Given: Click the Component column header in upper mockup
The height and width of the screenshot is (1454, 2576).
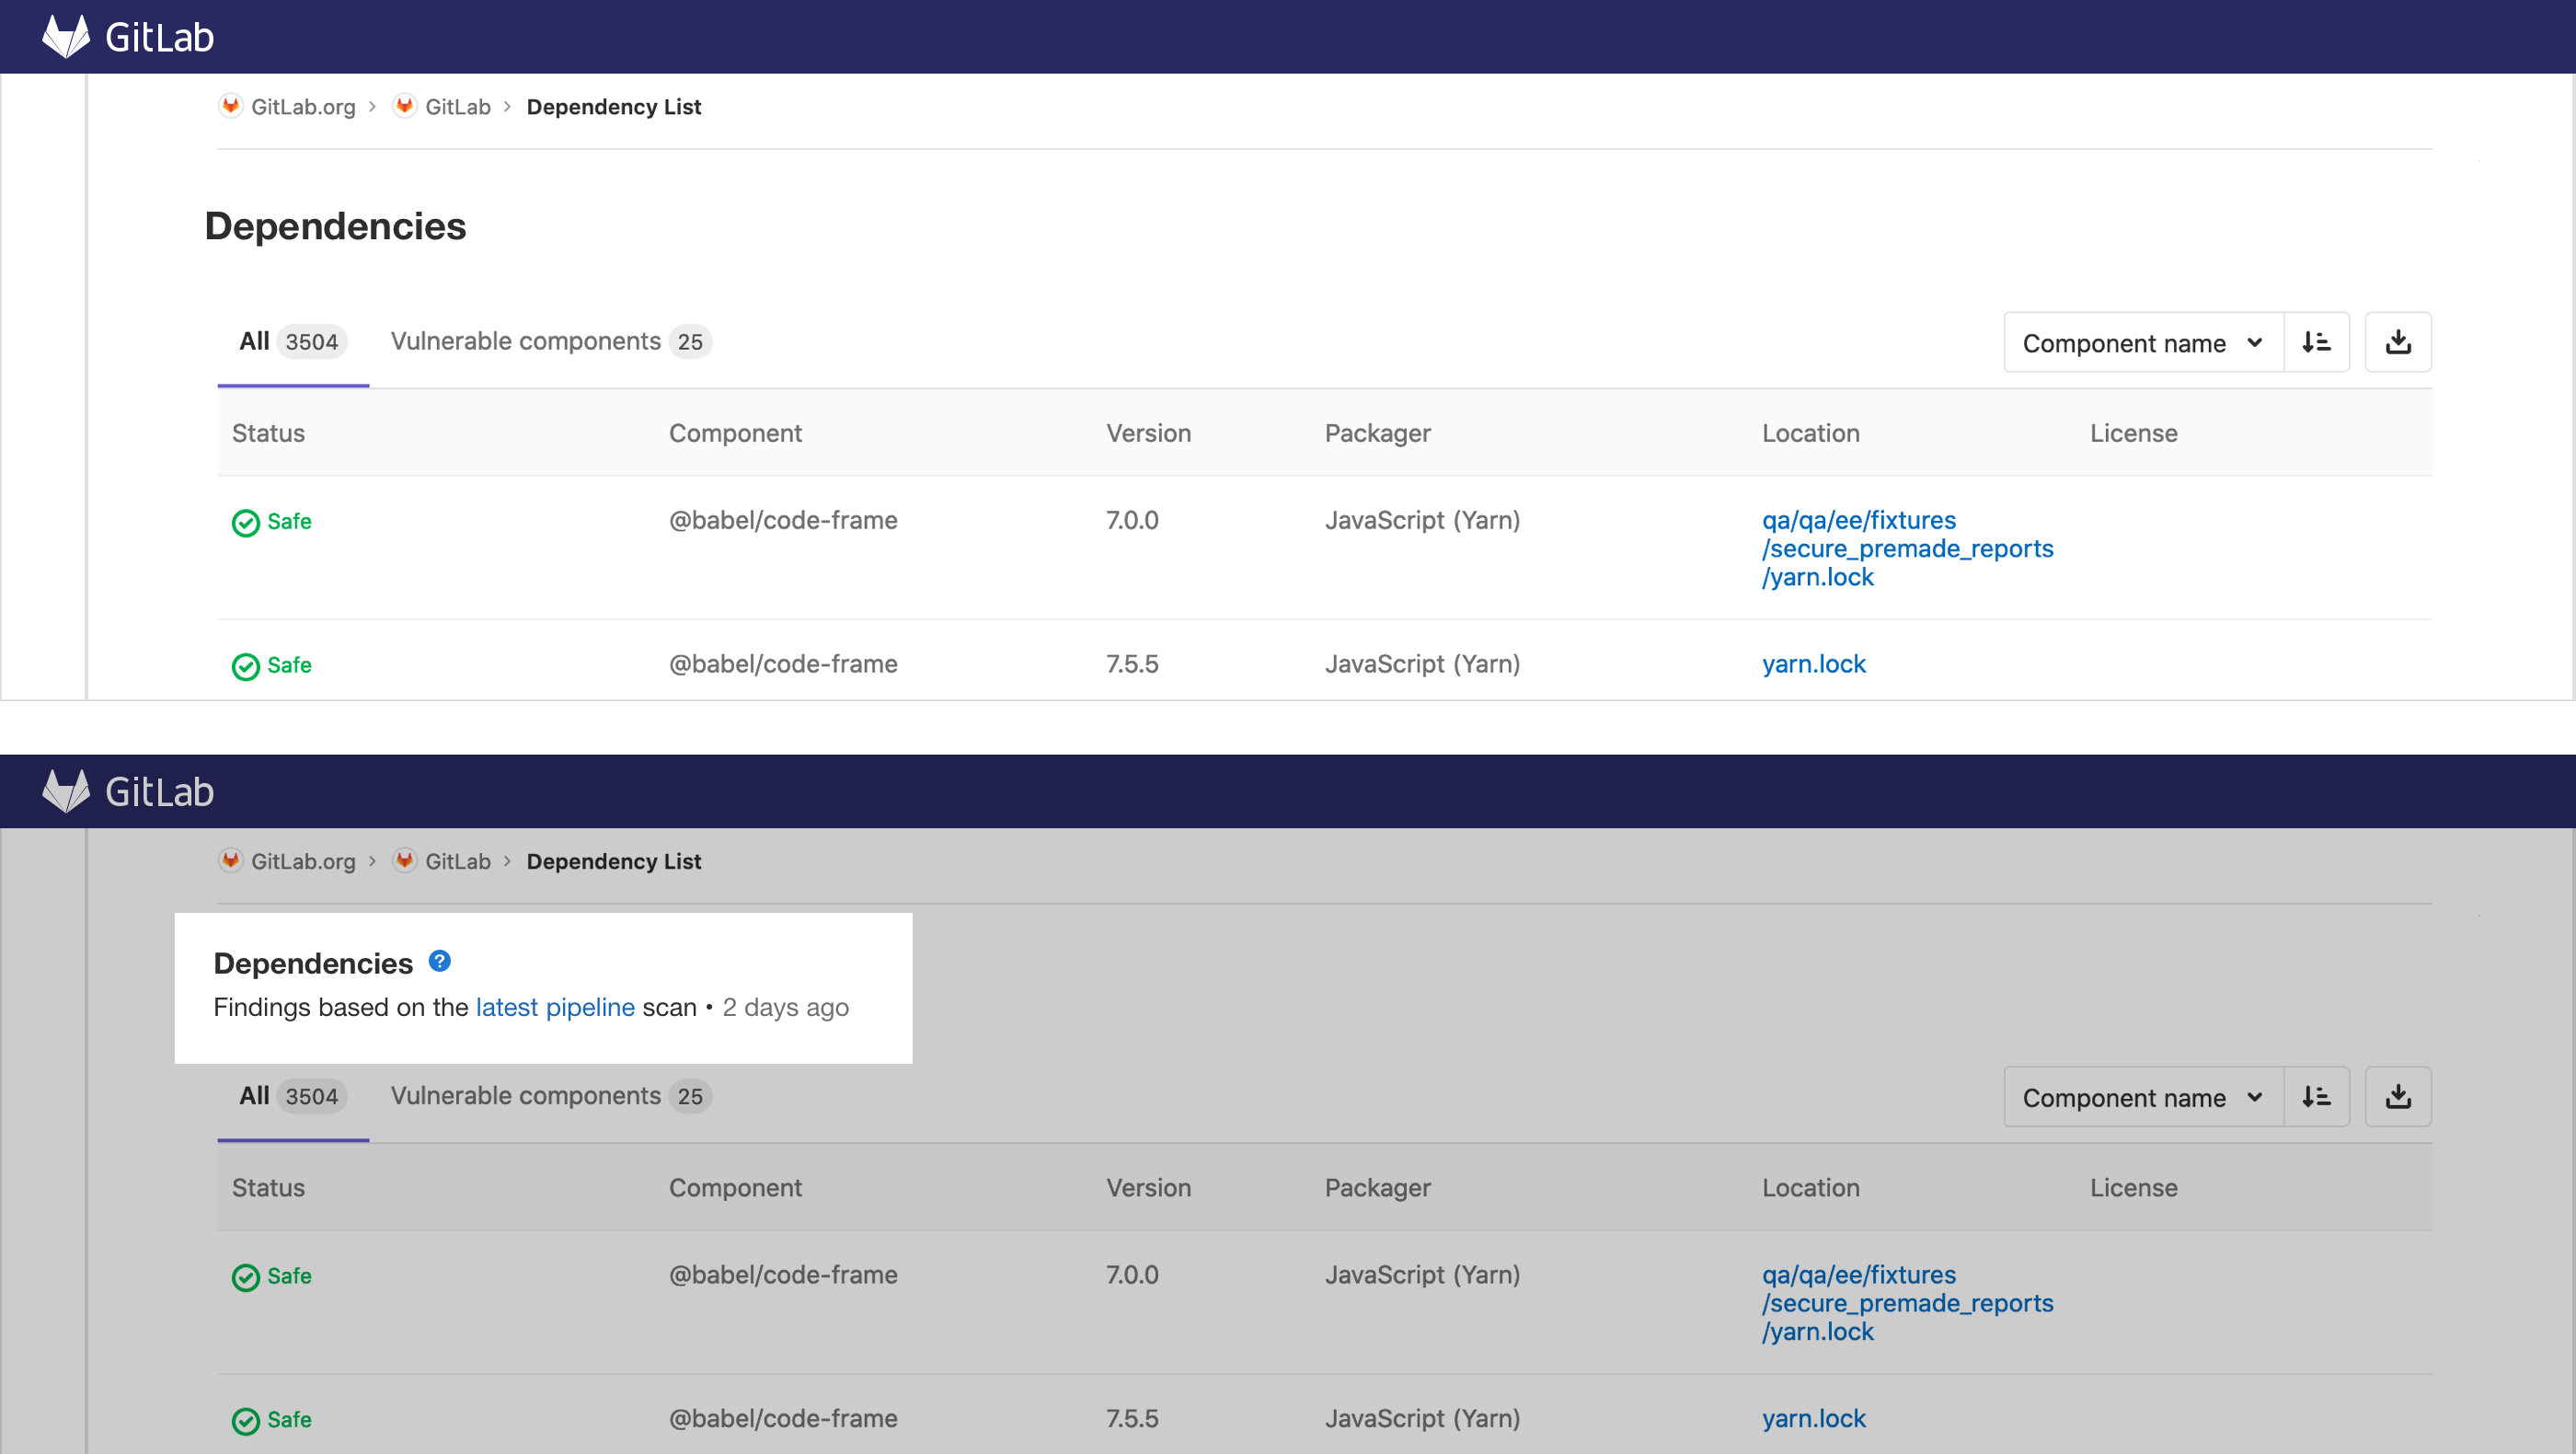Looking at the screenshot, I should 735,433.
